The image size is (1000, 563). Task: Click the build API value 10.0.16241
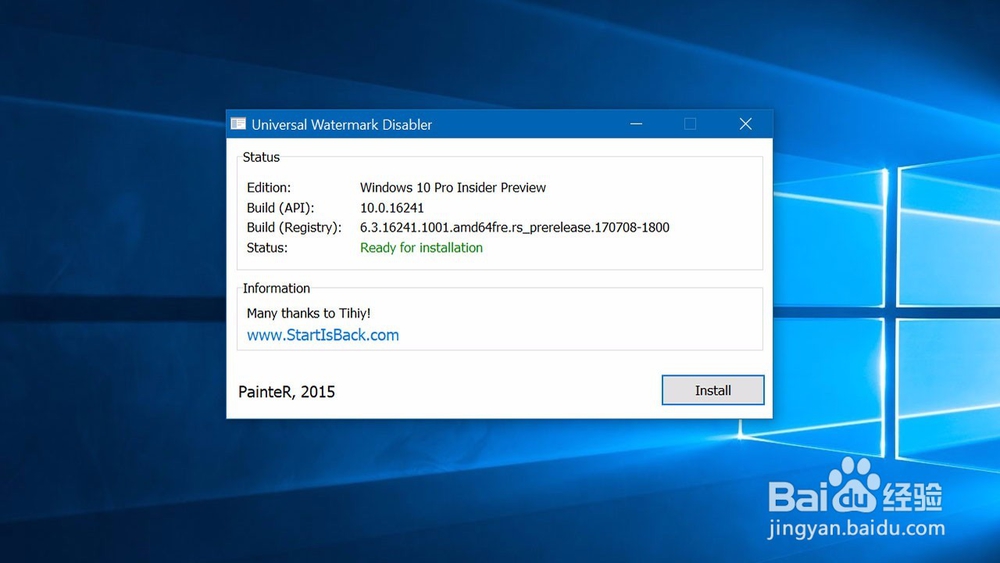[392, 208]
